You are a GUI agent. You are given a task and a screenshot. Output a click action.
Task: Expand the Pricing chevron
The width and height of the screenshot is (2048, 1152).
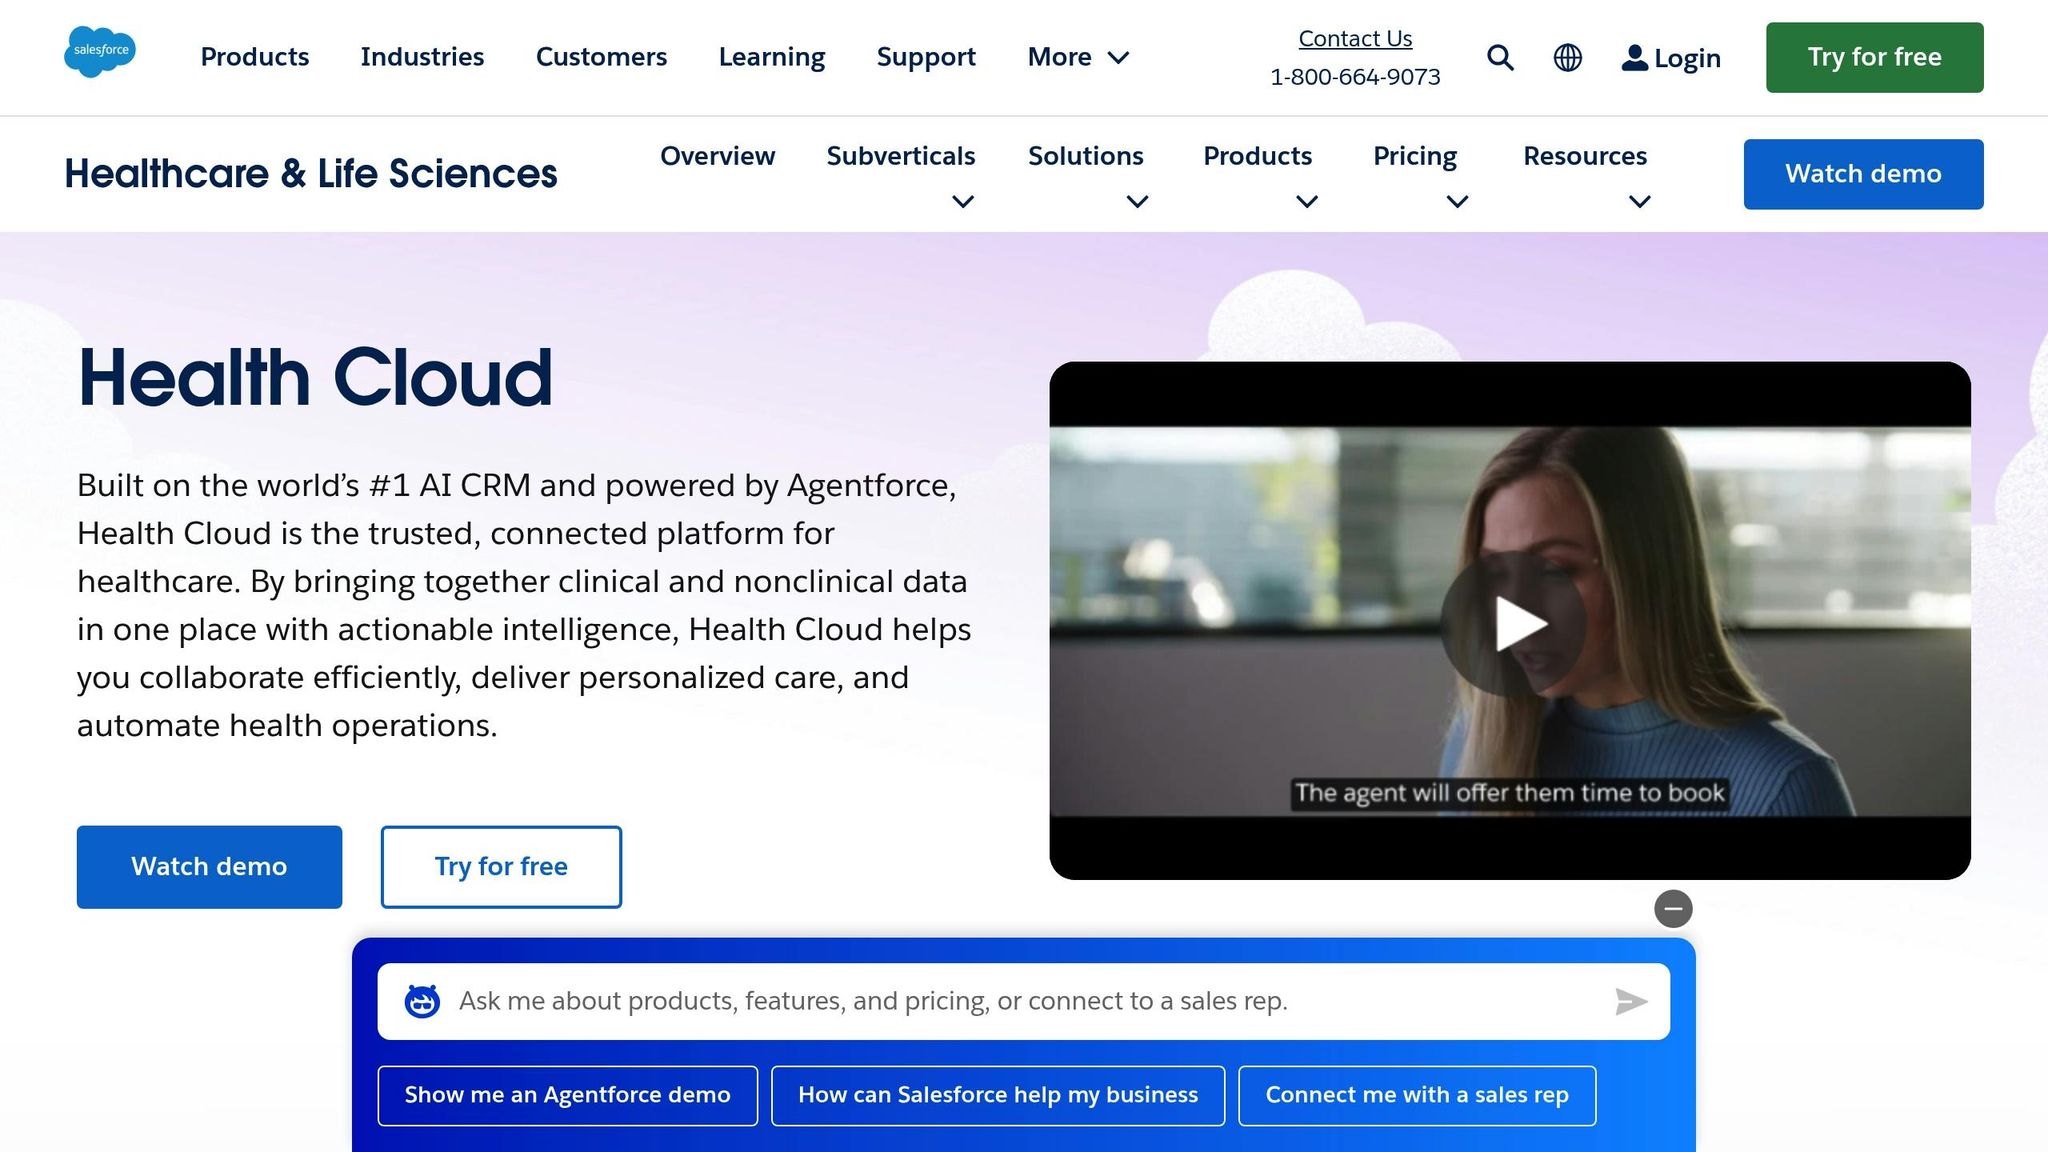click(1458, 202)
